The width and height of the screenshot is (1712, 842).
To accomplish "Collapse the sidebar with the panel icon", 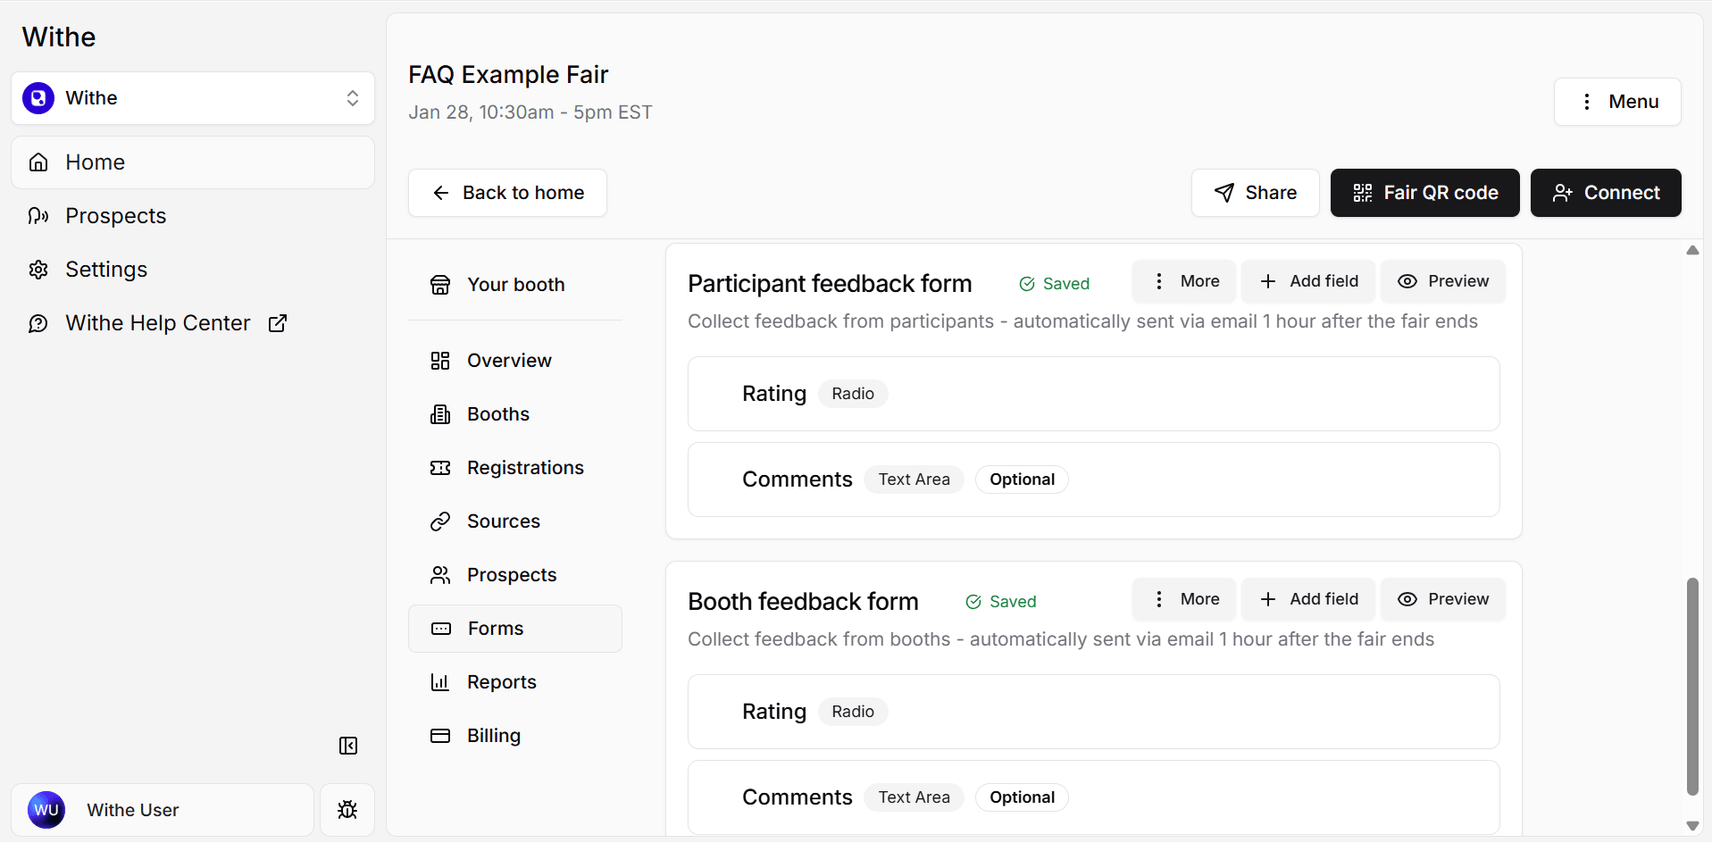I will pyautogui.click(x=348, y=746).
